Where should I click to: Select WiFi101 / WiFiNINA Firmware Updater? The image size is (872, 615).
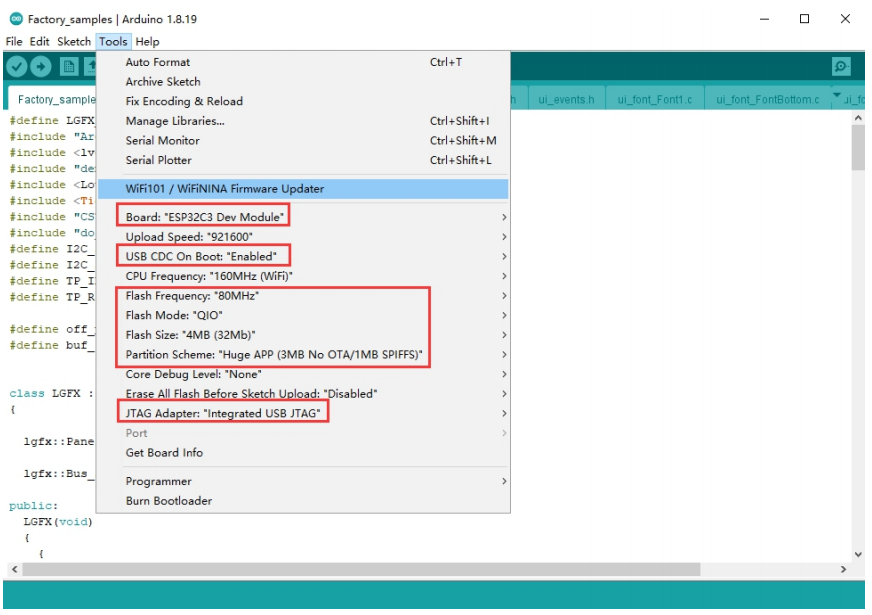[303, 189]
